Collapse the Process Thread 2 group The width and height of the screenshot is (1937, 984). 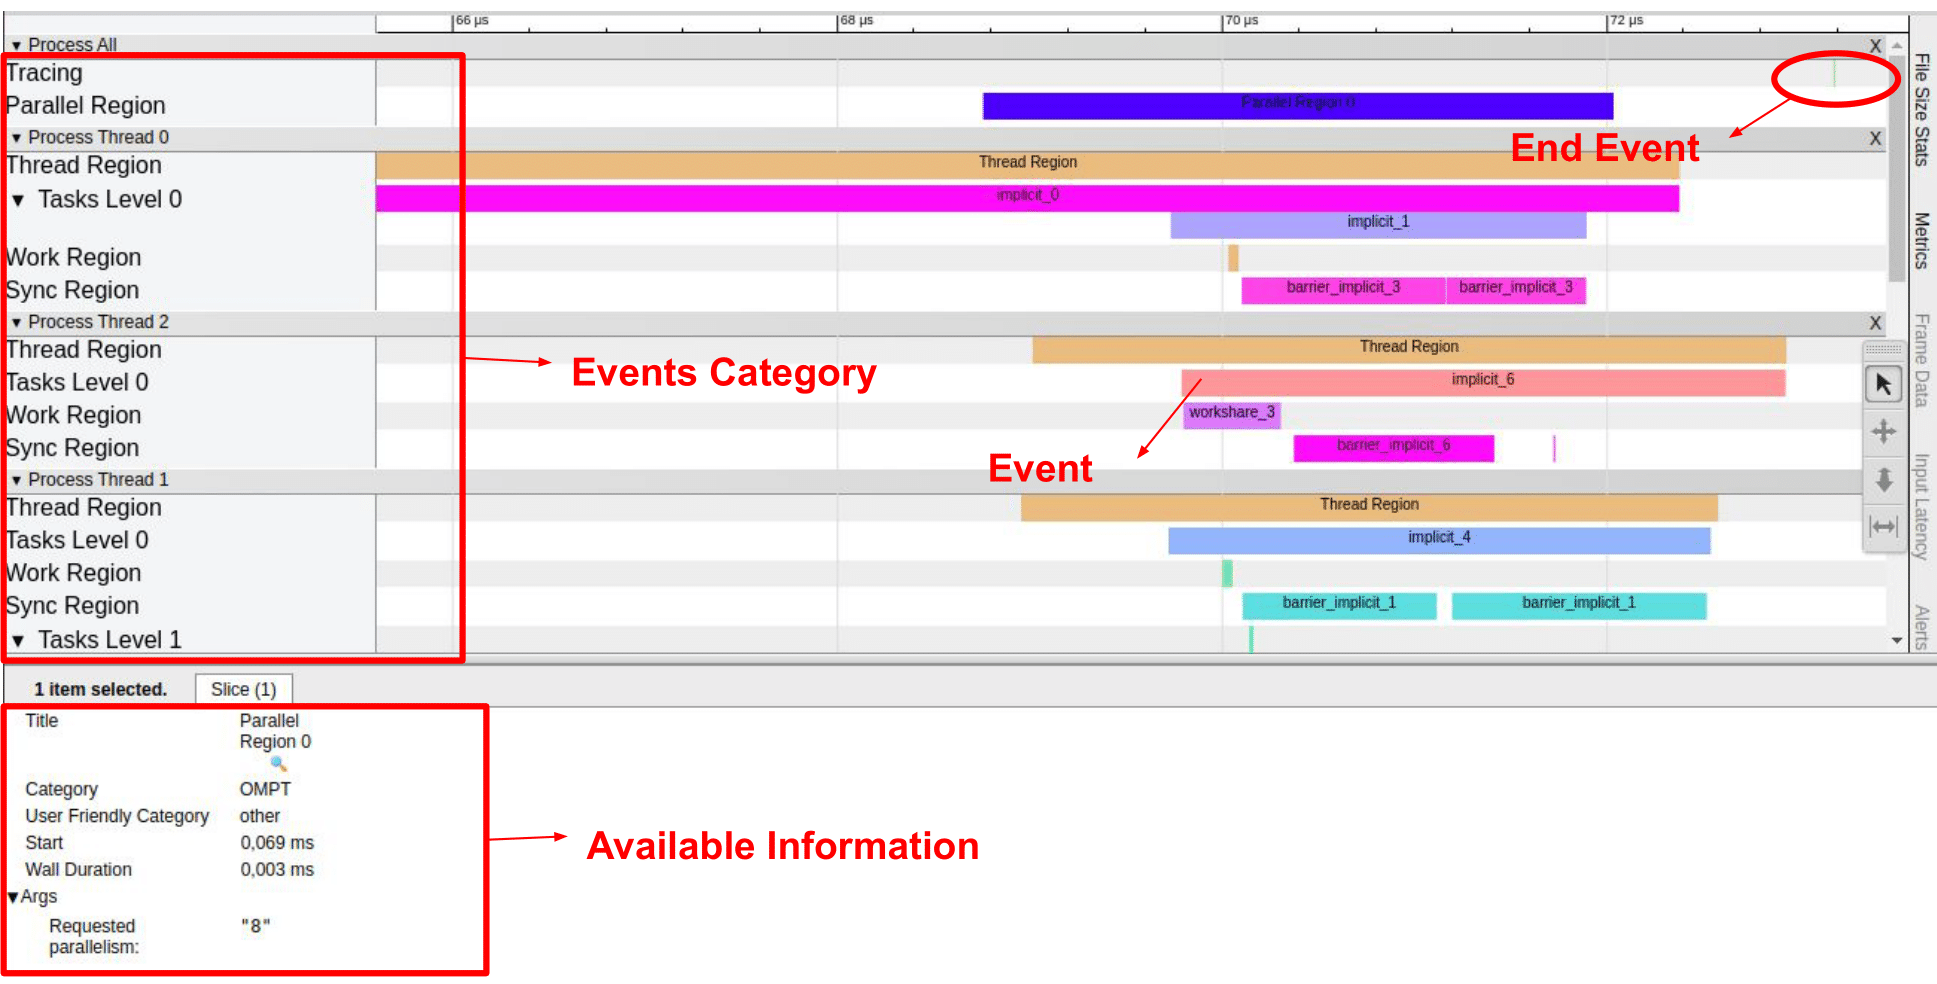tap(16, 322)
